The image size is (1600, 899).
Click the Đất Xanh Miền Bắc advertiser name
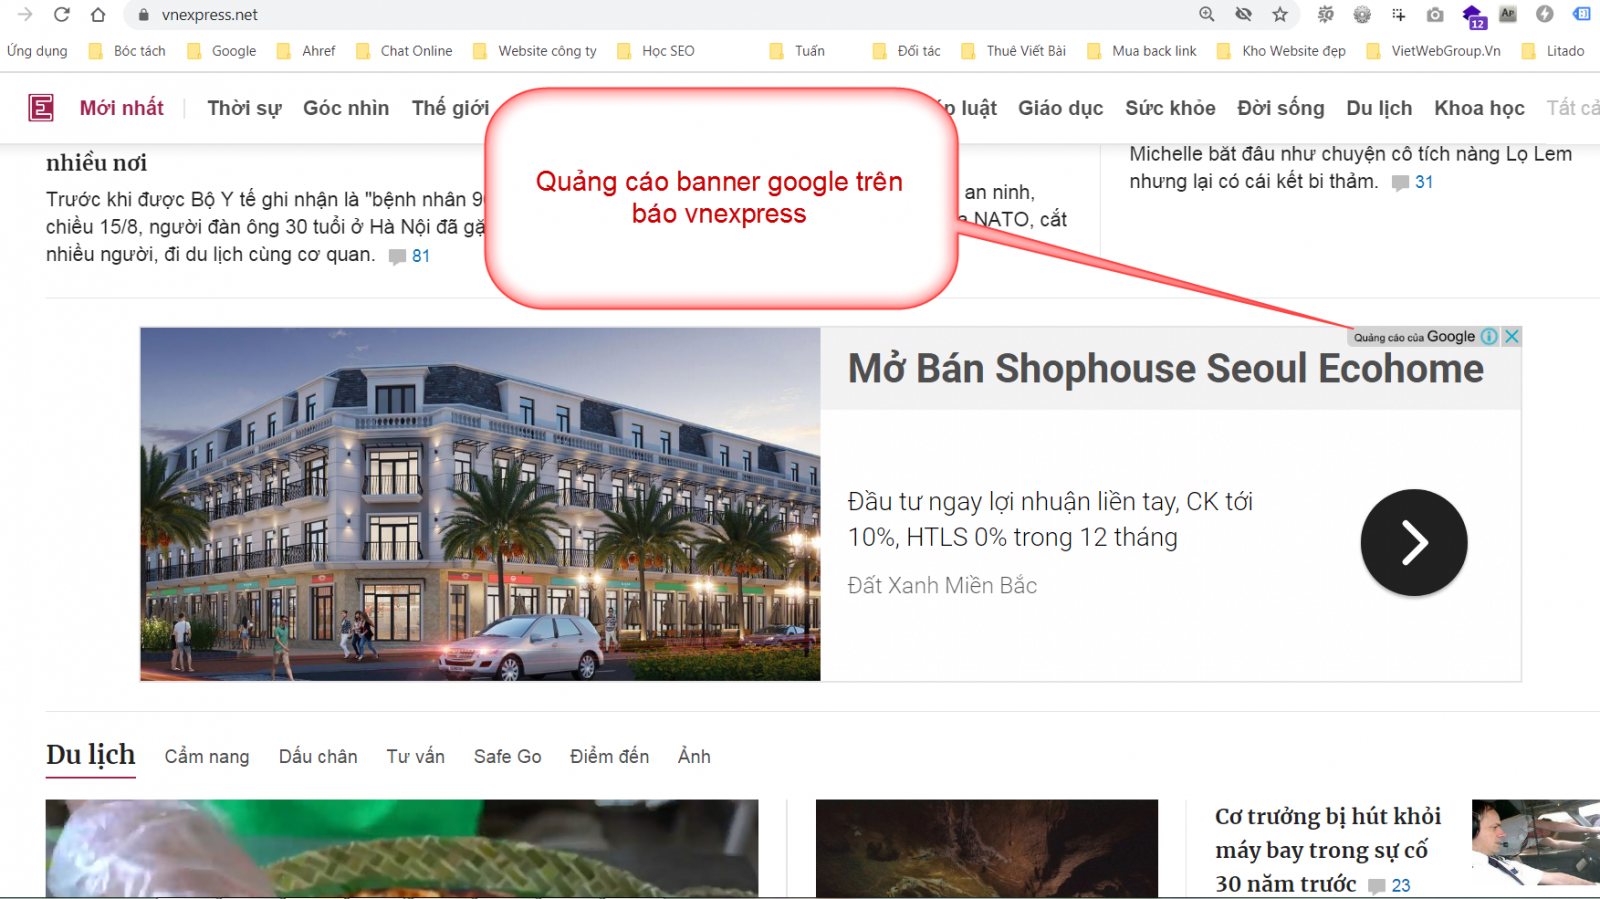pyautogui.click(x=942, y=585)
